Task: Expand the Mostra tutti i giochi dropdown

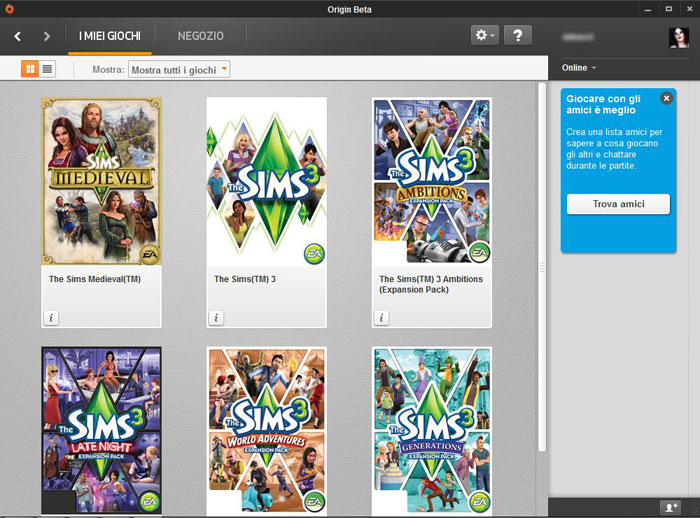Action: point(179,69)
